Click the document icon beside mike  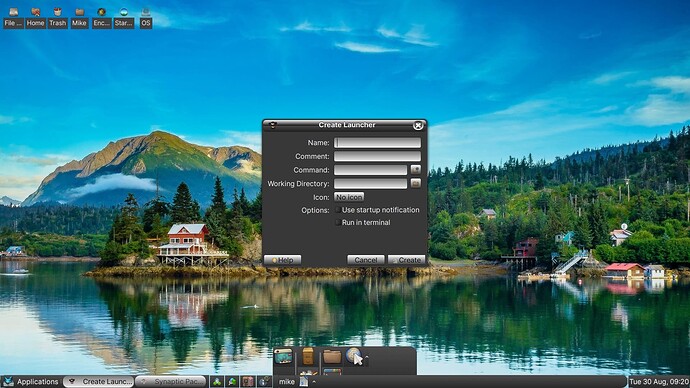pos(304,381)
